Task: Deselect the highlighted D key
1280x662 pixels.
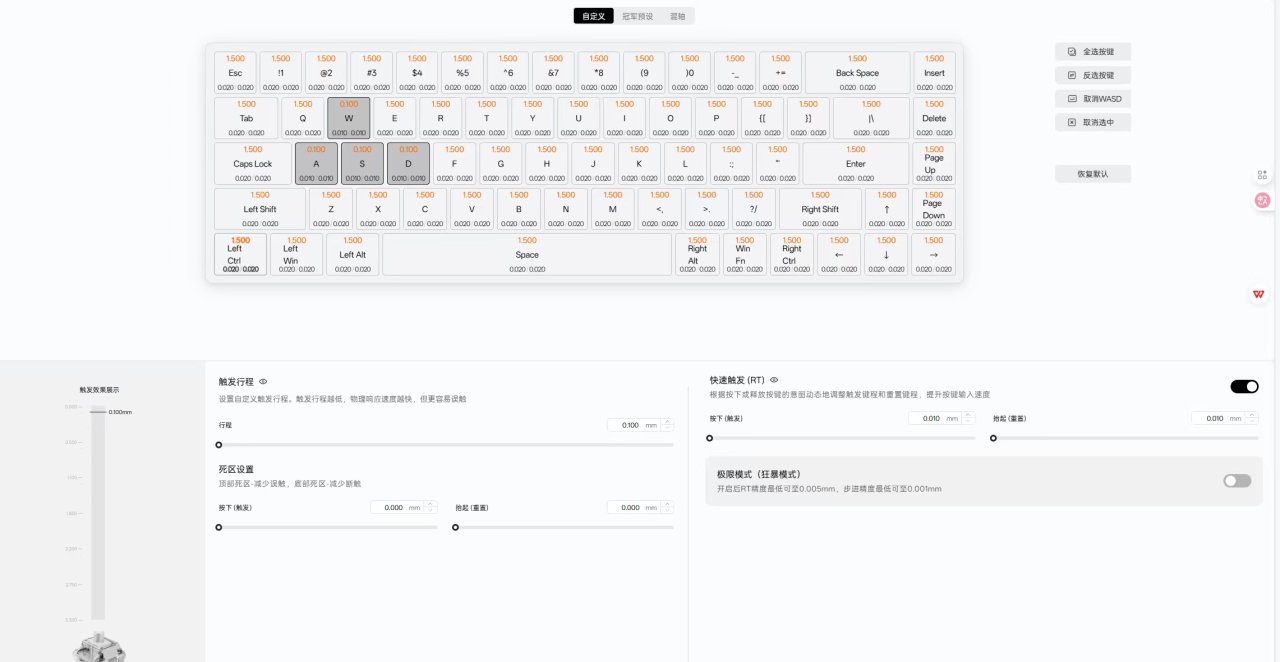Action: tap(408, 164)
